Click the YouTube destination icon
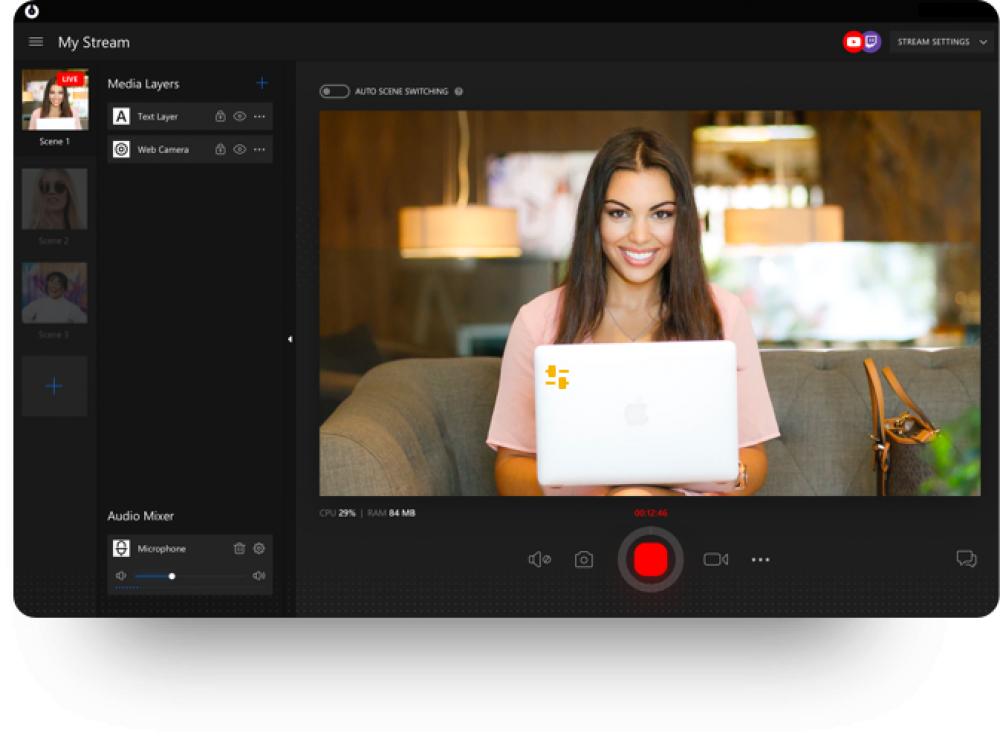1000x741 pixels. click(853, 42)
